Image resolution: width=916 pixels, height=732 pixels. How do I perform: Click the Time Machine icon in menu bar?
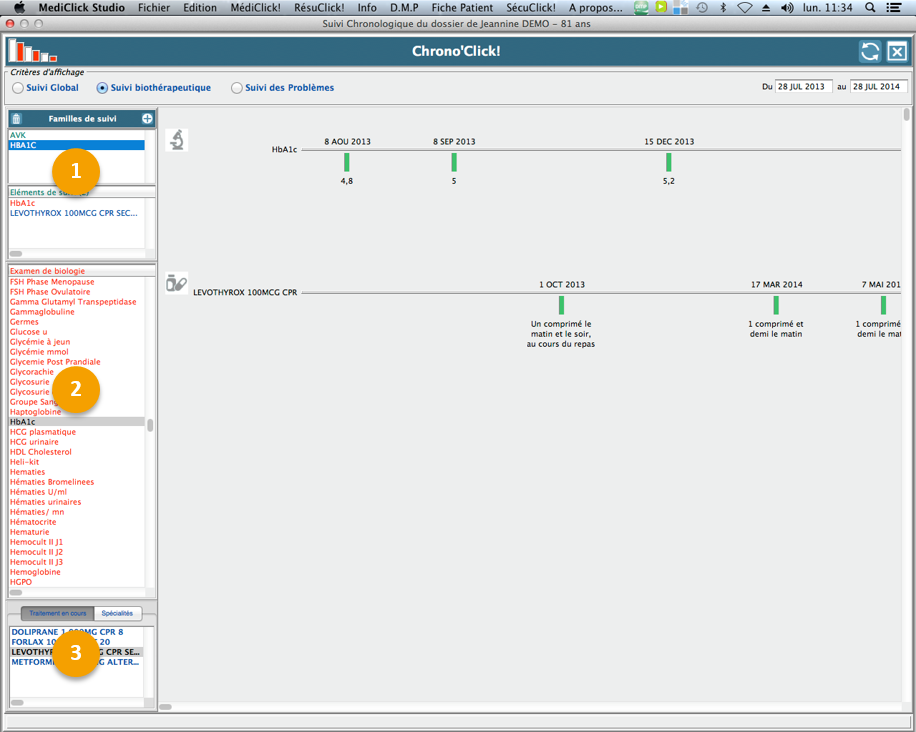pos(703,7)
